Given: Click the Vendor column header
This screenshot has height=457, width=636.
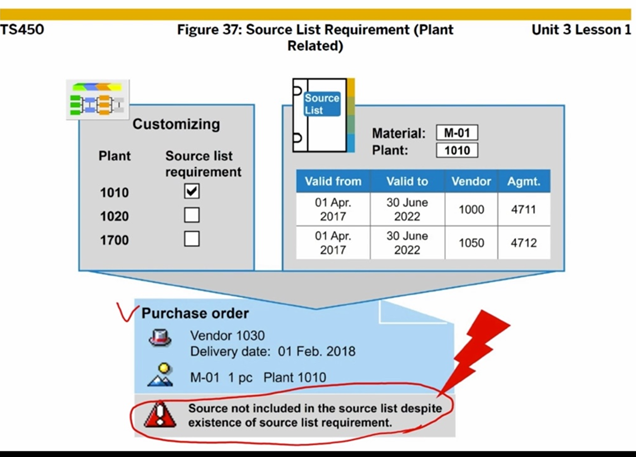Looking at the screenshot, I should click(x=471, y=181).
